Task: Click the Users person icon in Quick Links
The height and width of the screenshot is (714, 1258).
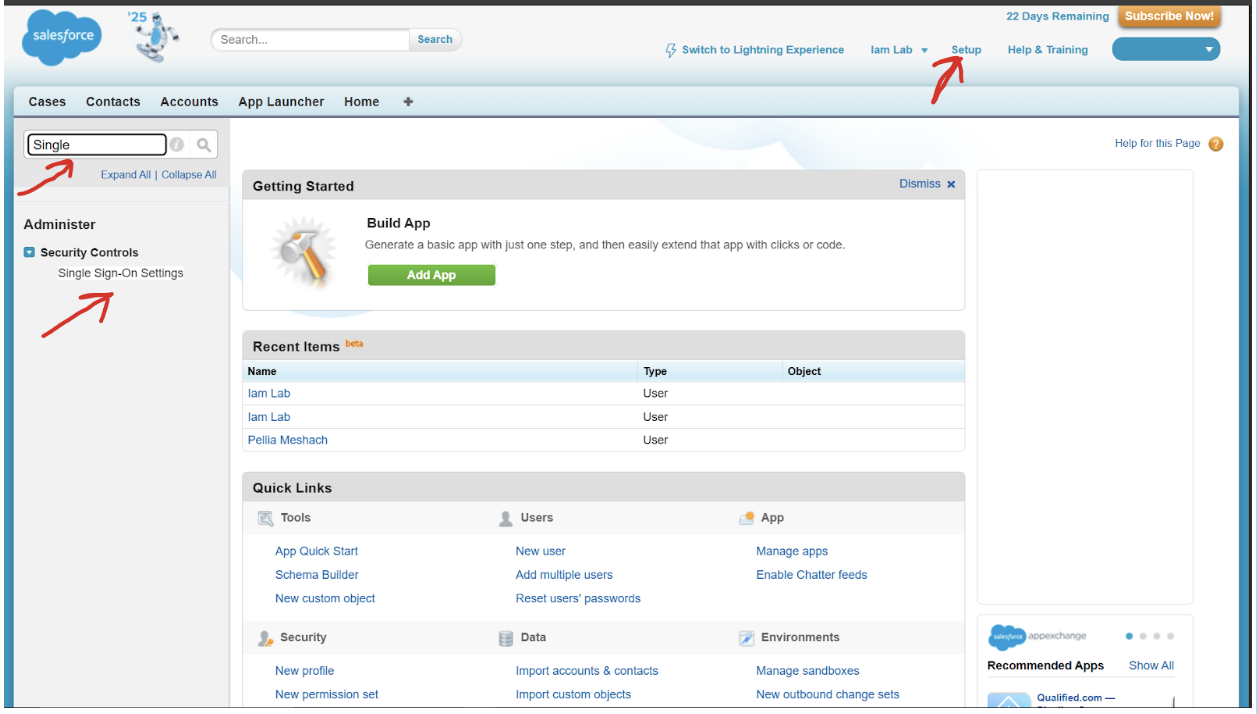Action: [506, 518]
